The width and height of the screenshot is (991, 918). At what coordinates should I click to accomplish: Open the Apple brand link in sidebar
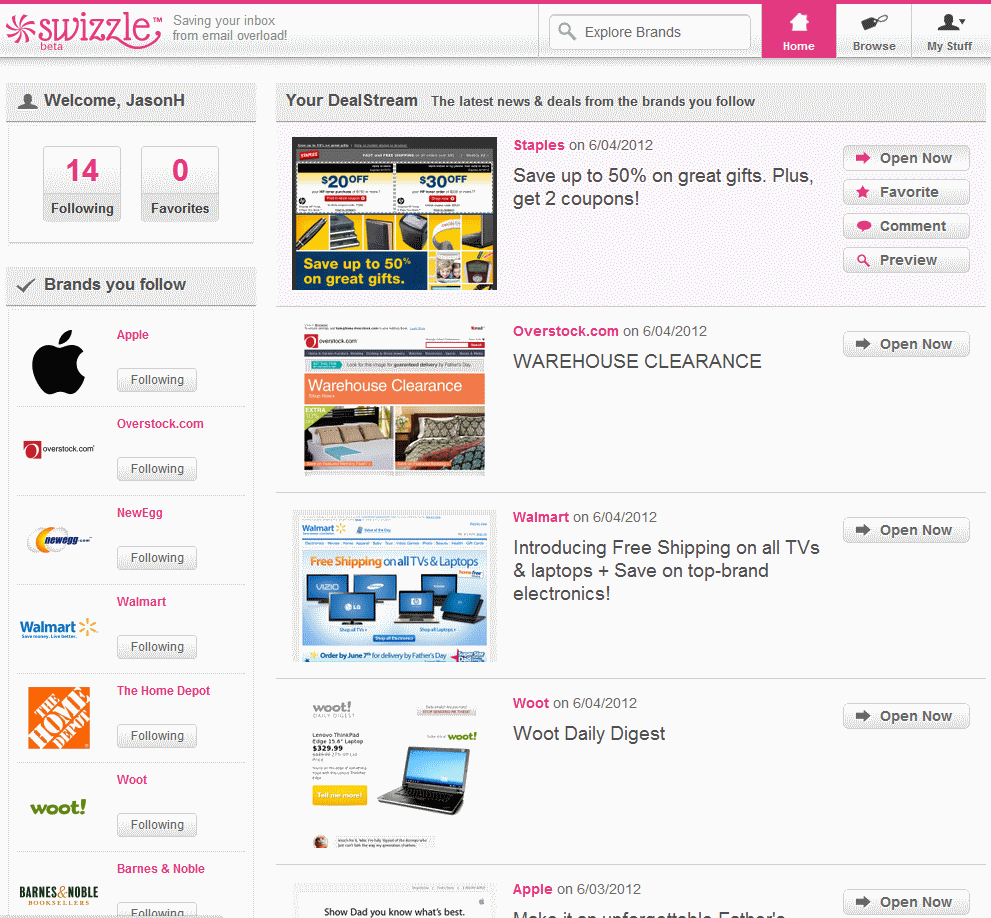click(133, 335)
